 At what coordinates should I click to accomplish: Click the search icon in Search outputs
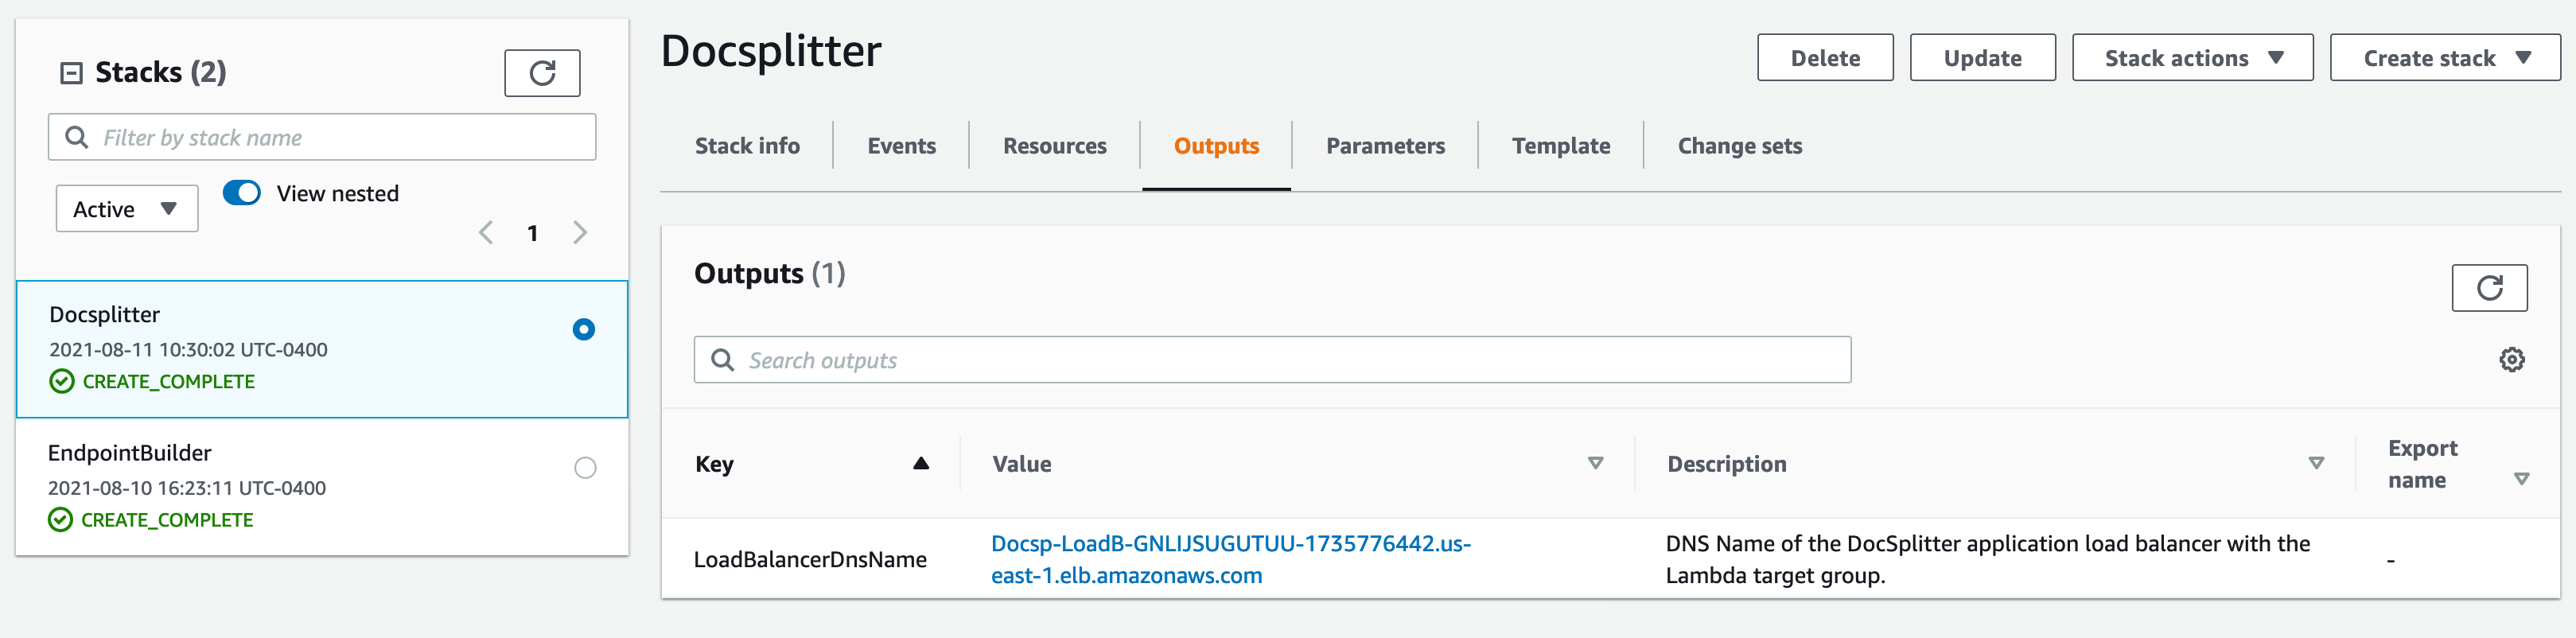(x=722, y=360)
